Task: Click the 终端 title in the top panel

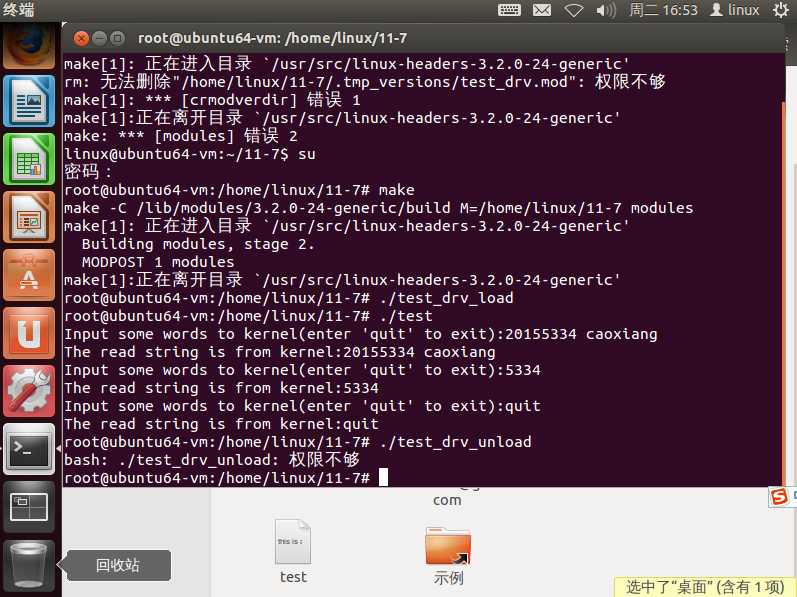Action: click(18, 9)
